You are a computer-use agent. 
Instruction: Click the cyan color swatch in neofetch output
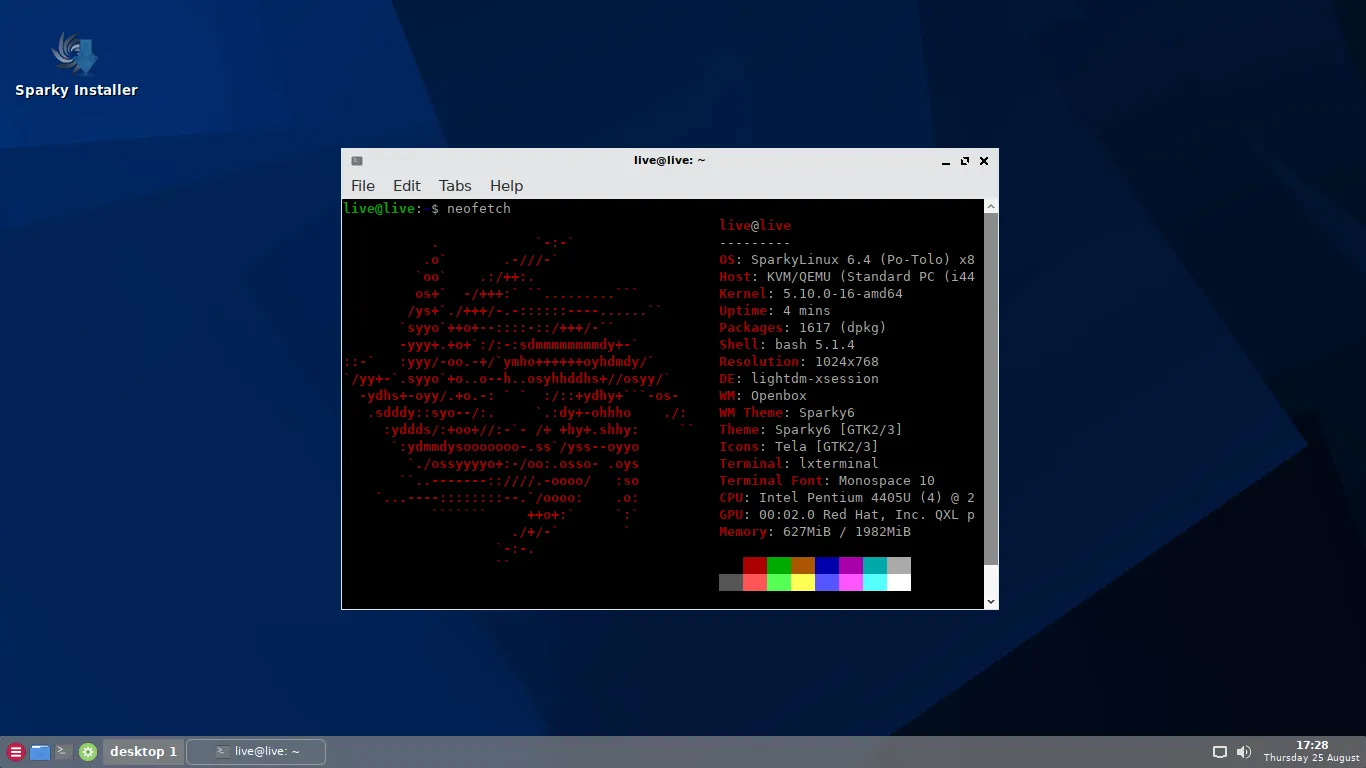(x=877, y=582)
